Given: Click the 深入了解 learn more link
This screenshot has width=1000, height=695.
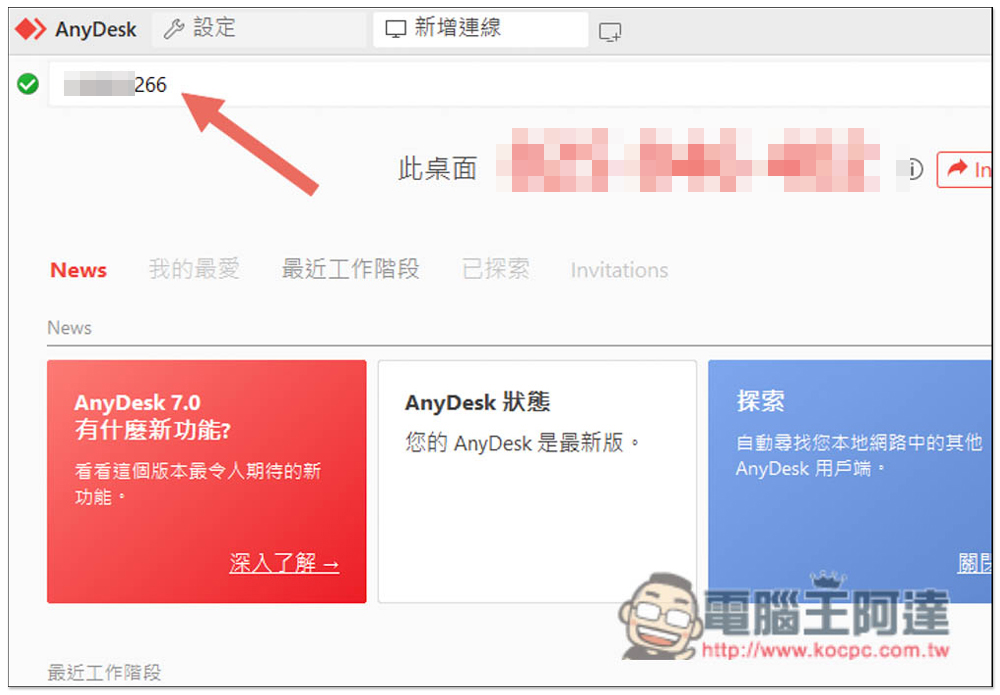Looking at the screenshot, I should (x=284, y=563).
